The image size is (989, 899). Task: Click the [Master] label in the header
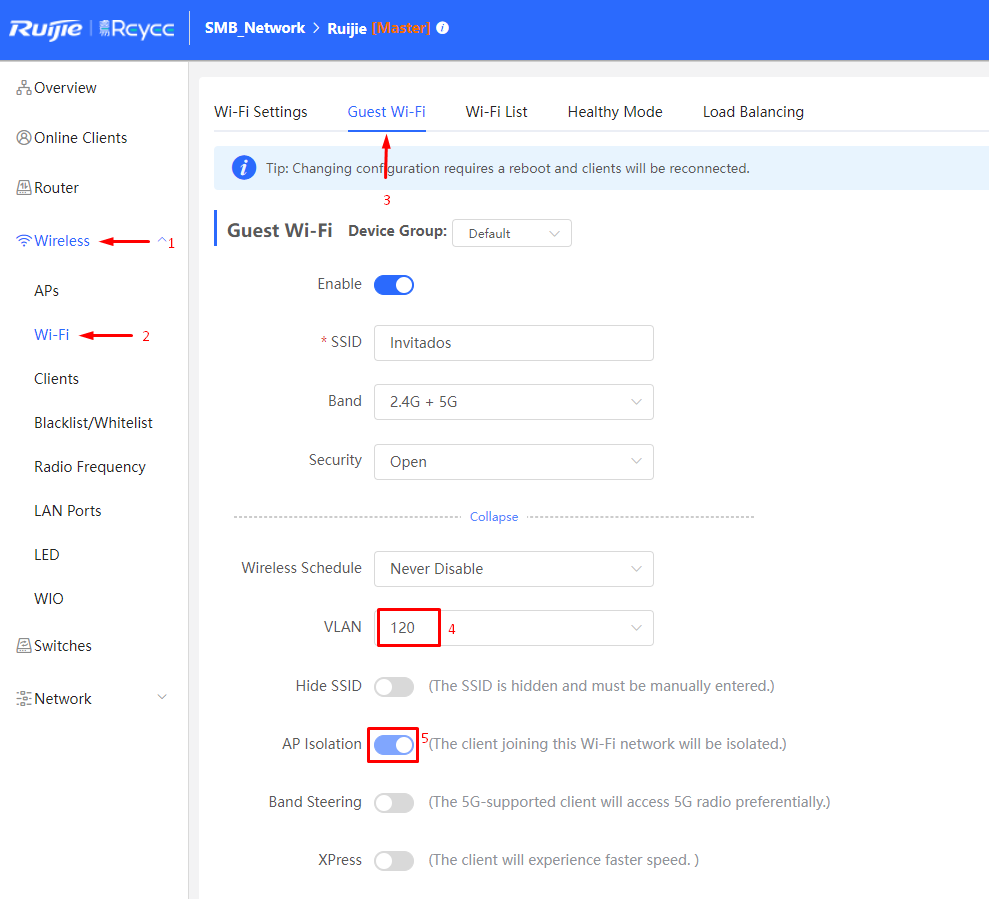tap(401, 28)
